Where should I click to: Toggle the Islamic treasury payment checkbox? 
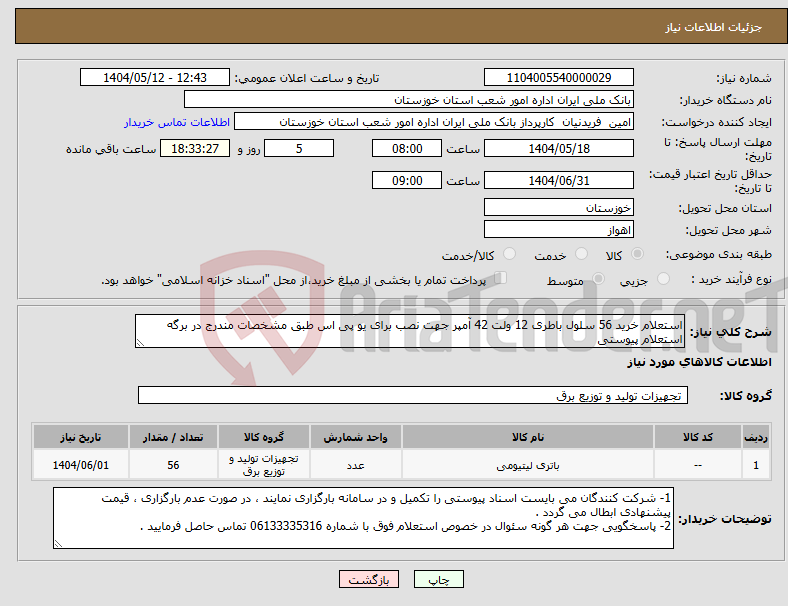(501, 278)
